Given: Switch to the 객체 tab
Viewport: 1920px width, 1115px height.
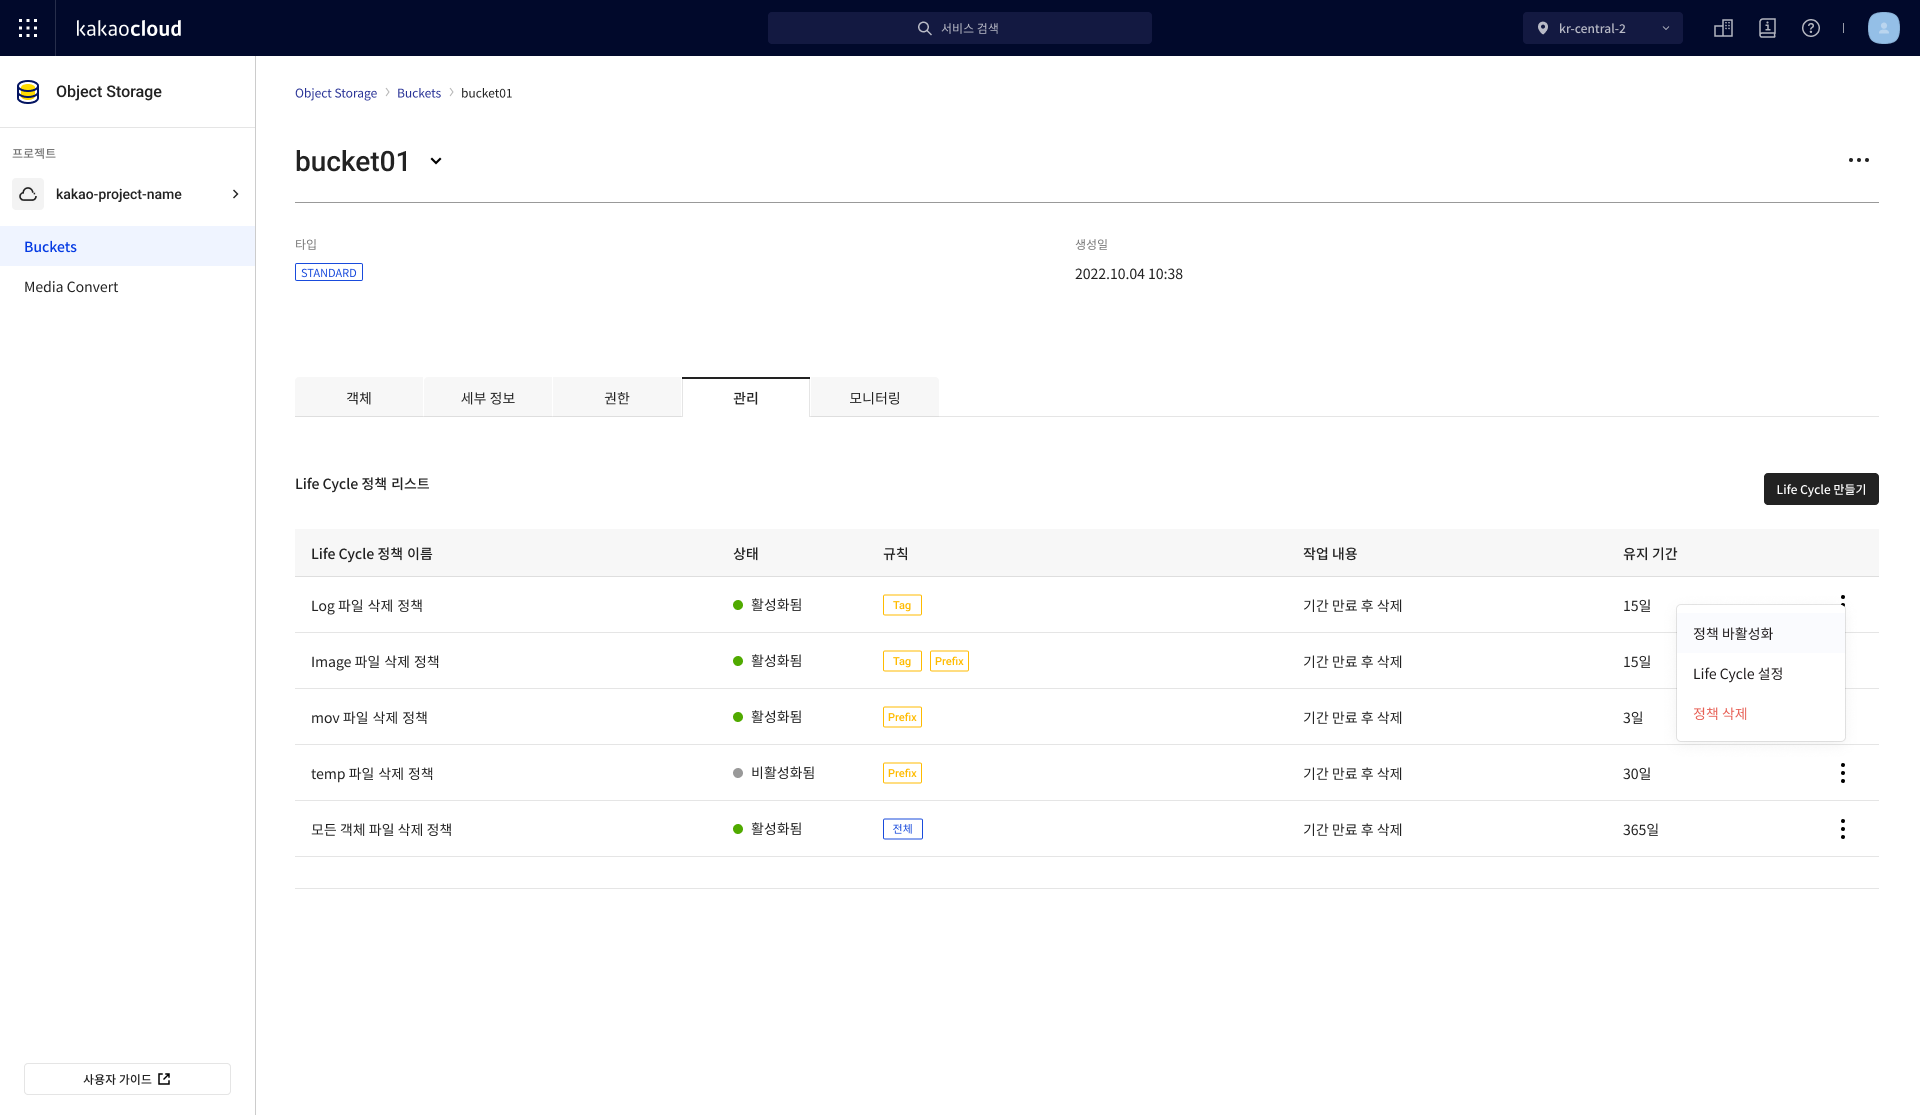Looking at the screenshot, I should 359,398.
